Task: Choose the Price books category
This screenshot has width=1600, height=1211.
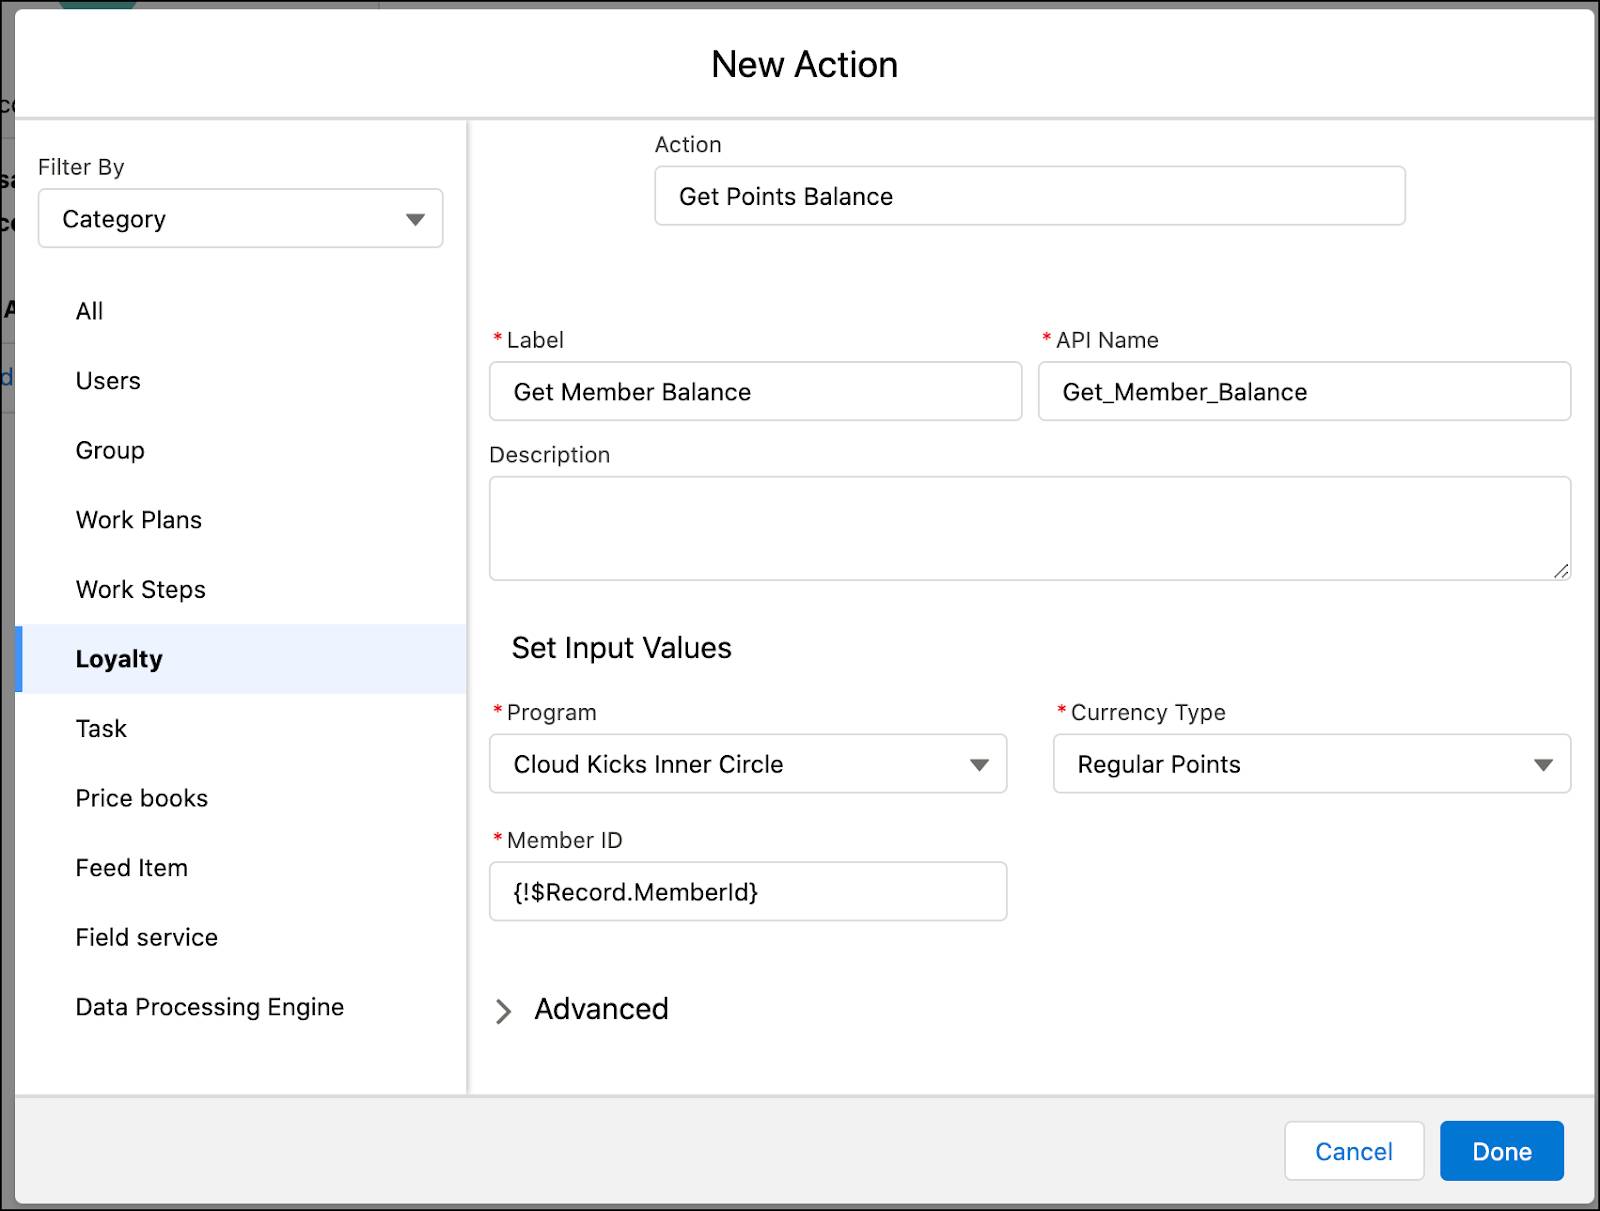Action: click(x=141, y=798)
